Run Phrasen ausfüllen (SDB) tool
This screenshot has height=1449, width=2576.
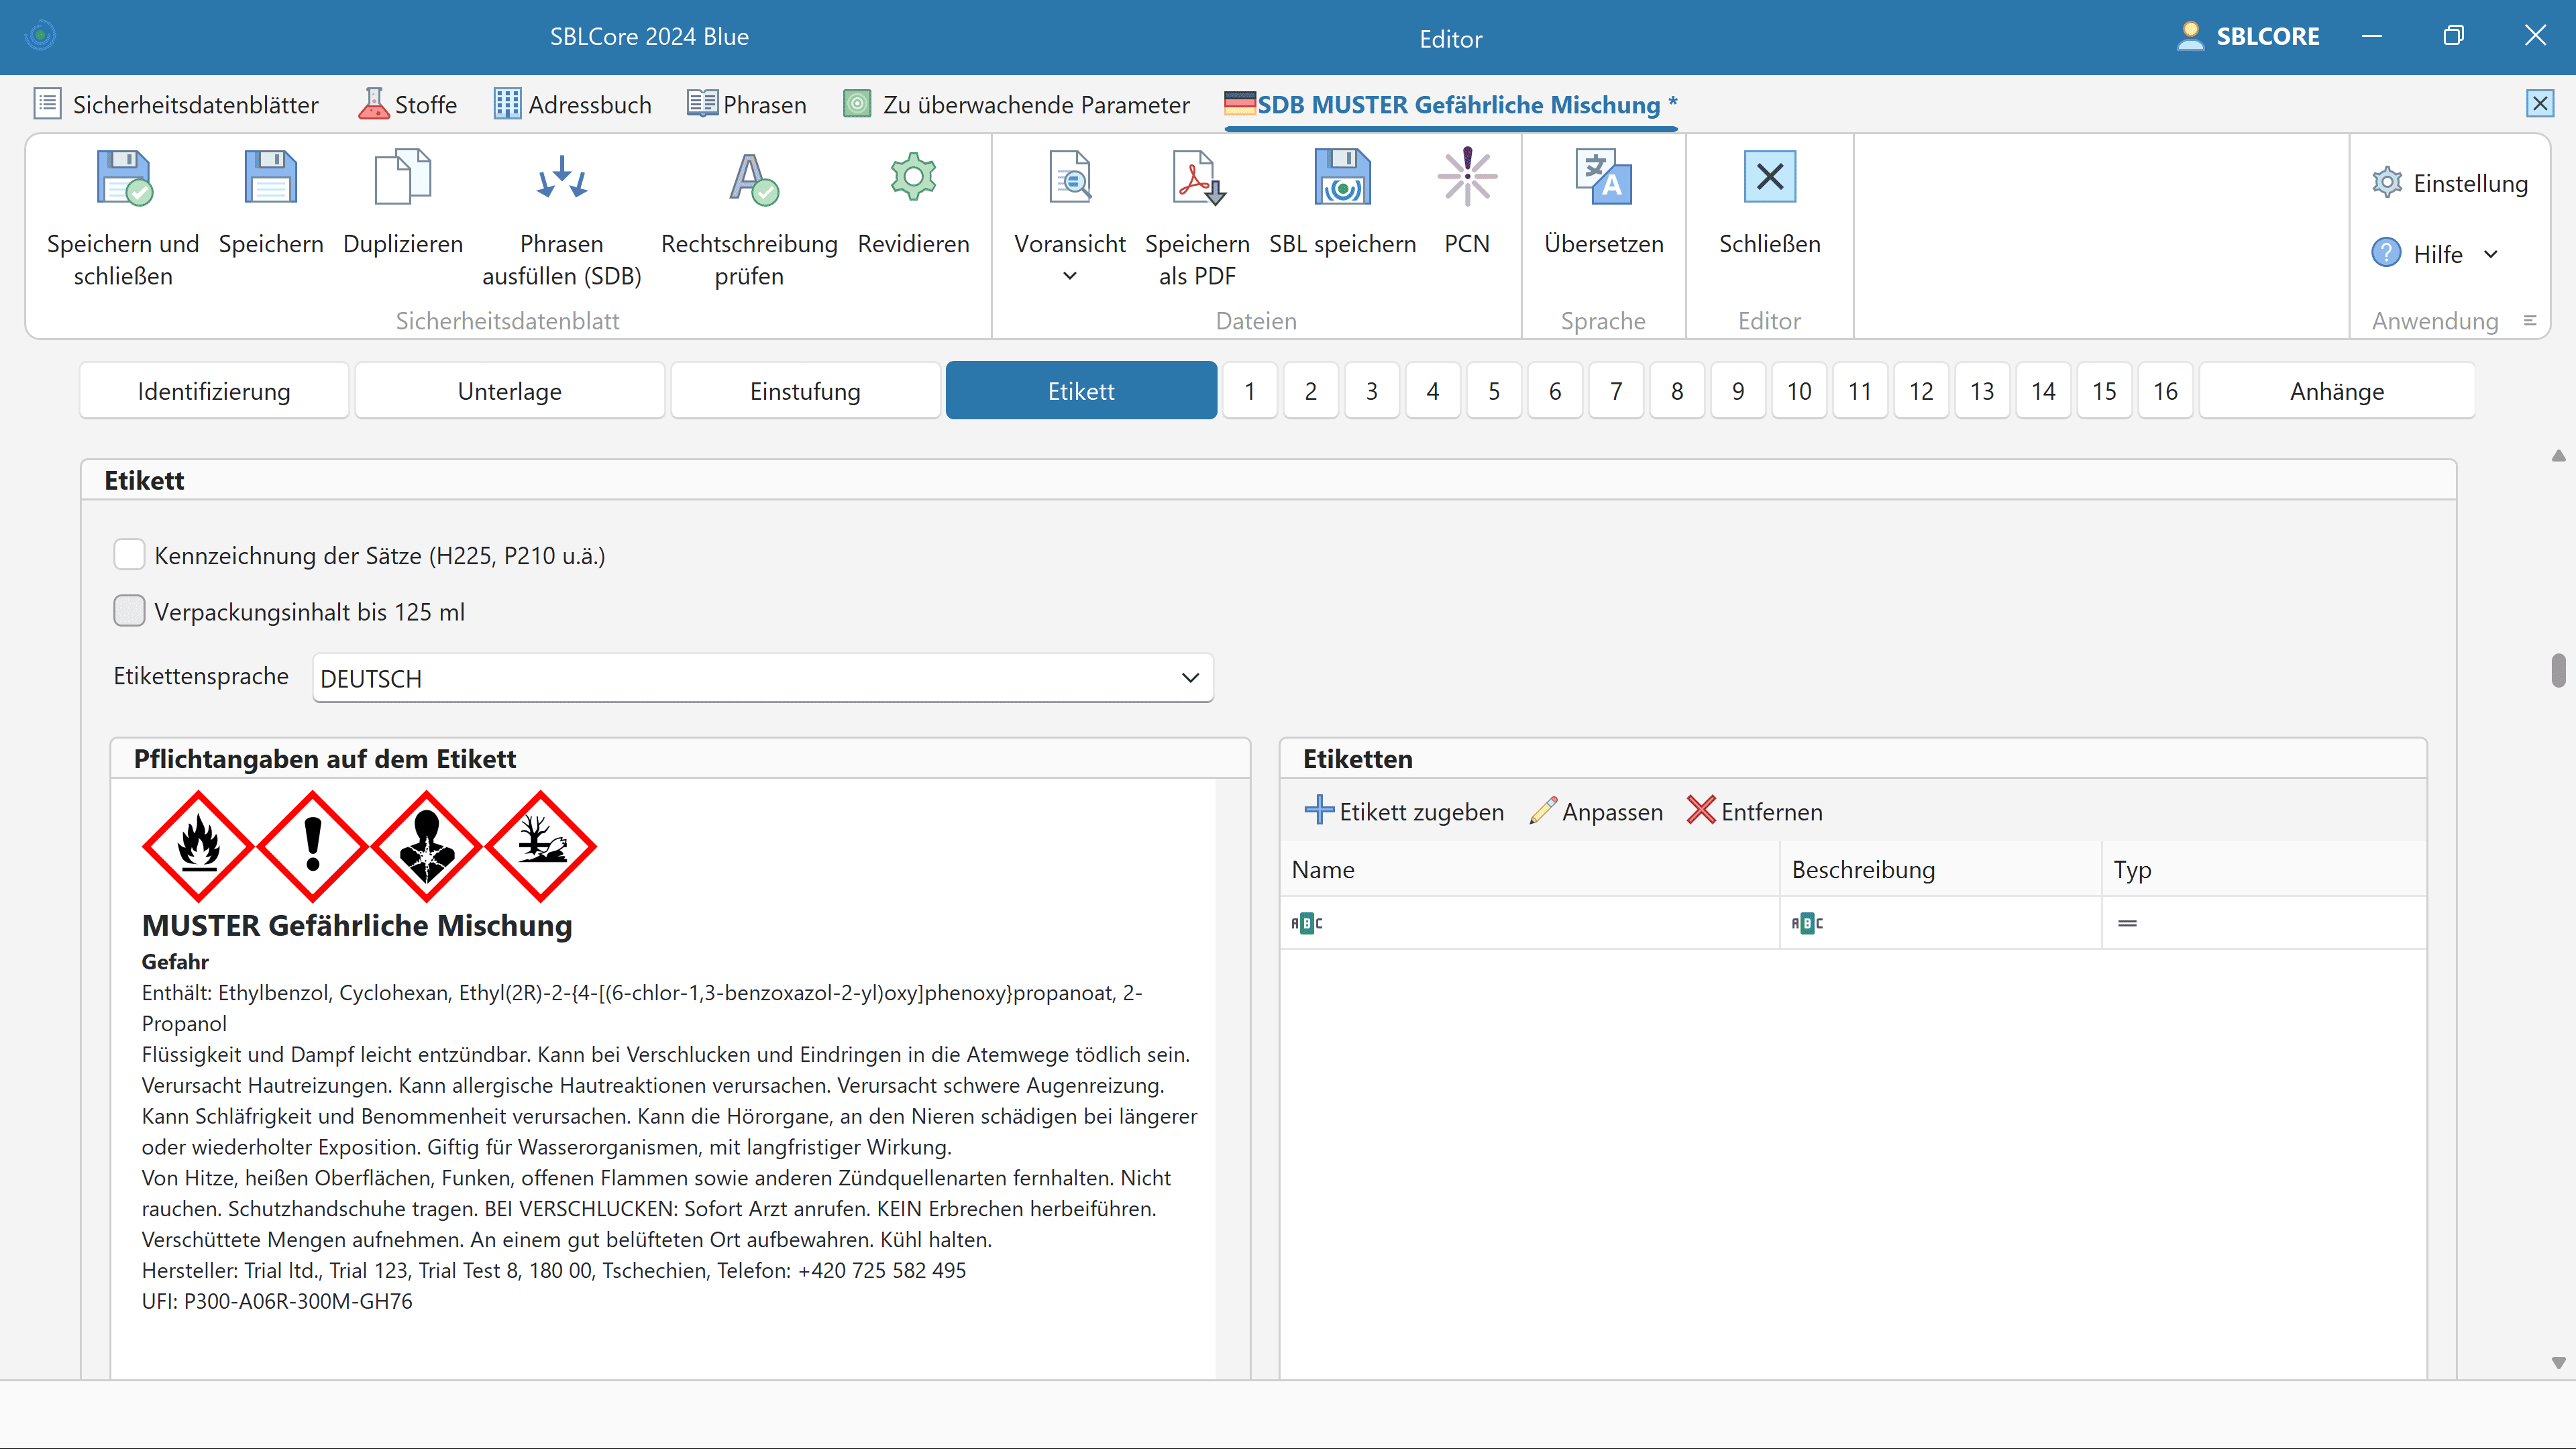tap(561, 178)
